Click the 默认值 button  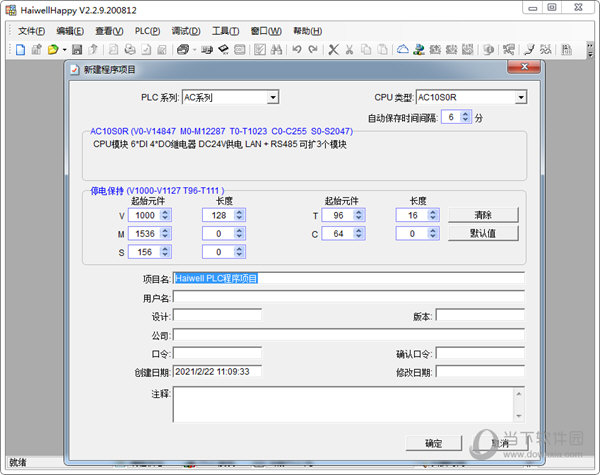[483, 233]
